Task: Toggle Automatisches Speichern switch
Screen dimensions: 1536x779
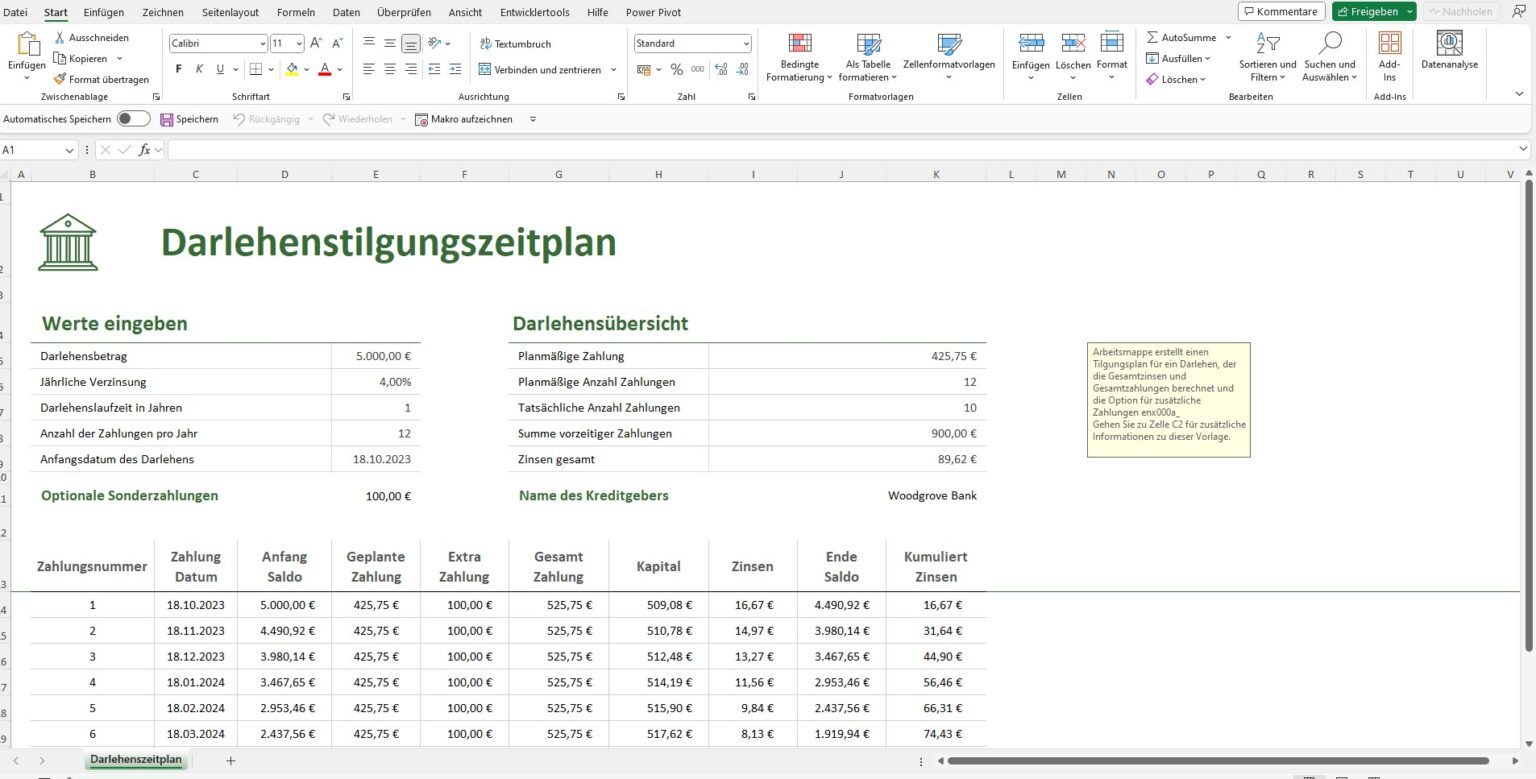Action: pos(131,118)
